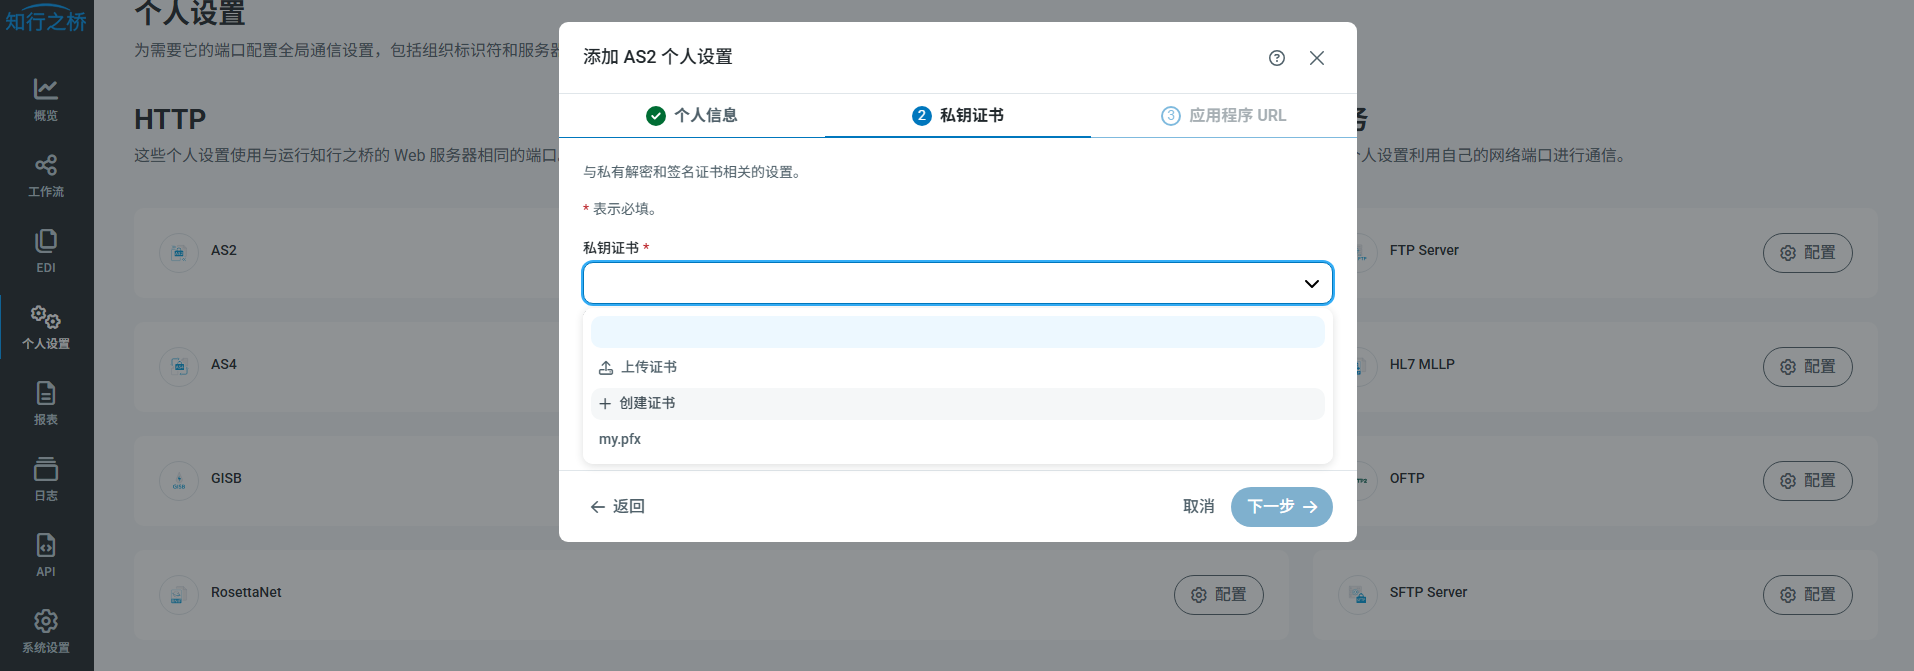Image resolution: width=1914 pixels, height=671 pixels.
Task: Close the 添加 AS2 个人设置 dialog
Action: [x=1316, y=58]
